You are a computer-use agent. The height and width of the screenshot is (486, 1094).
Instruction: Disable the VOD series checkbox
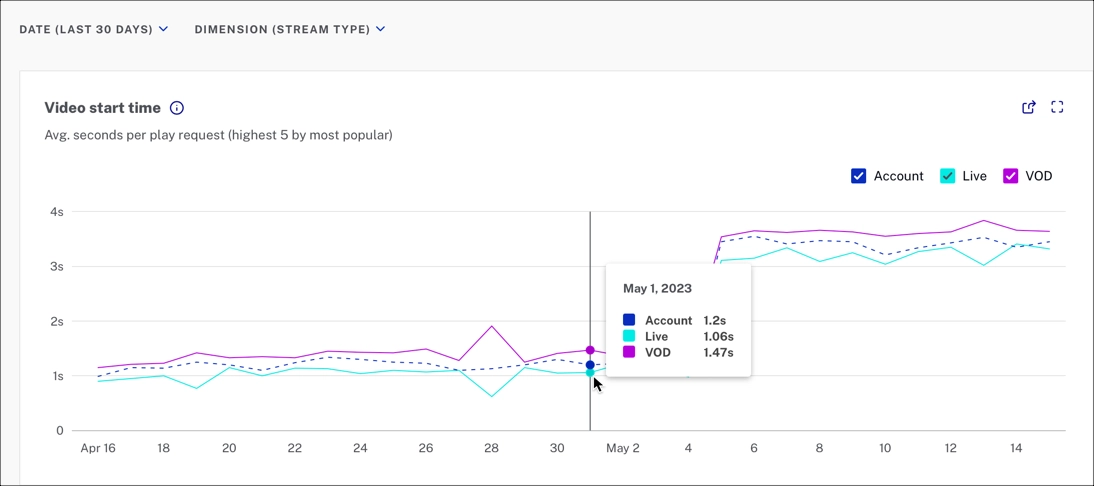1011,176
